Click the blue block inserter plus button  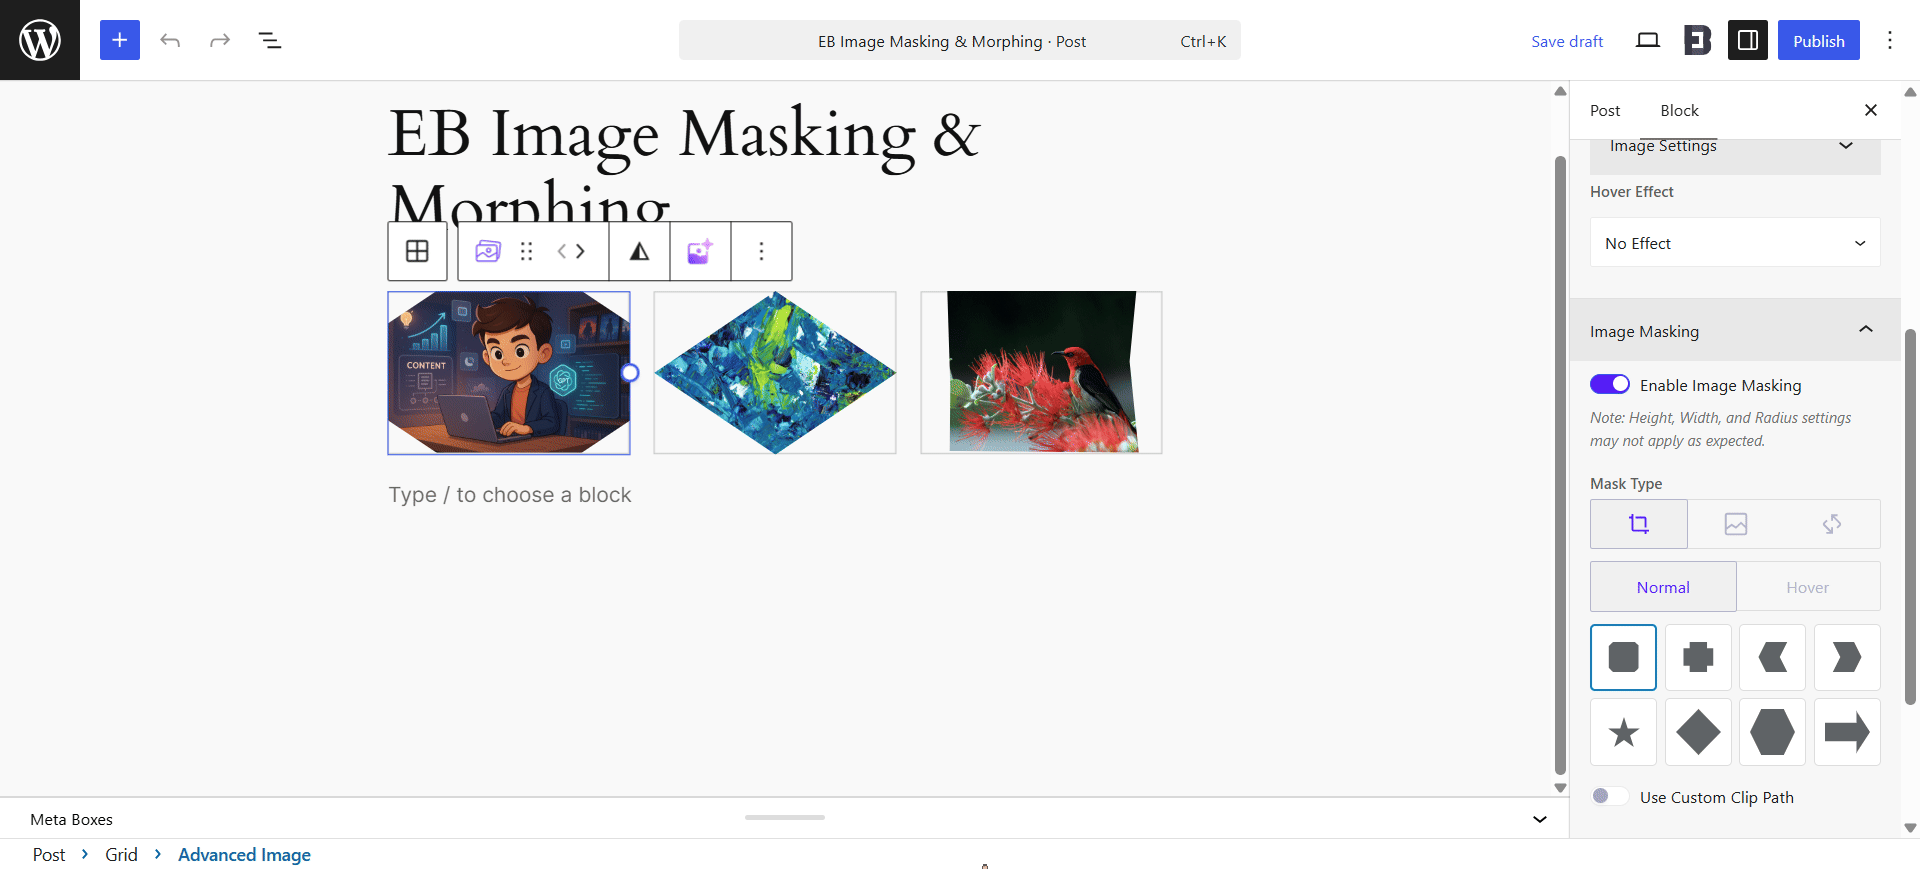pyautogui.click(x=120, y=40)
